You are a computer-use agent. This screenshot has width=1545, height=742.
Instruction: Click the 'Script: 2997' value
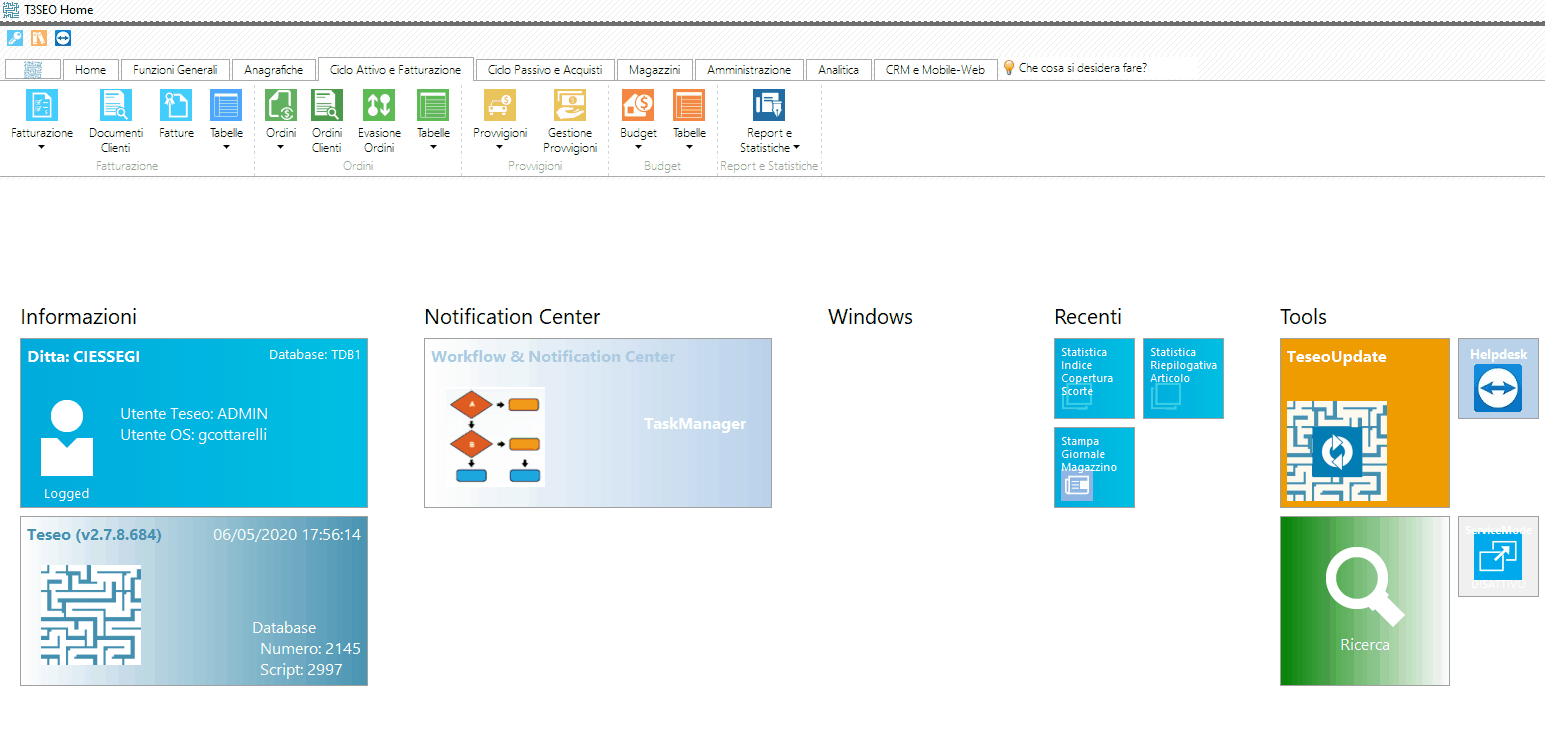(301, 670)
